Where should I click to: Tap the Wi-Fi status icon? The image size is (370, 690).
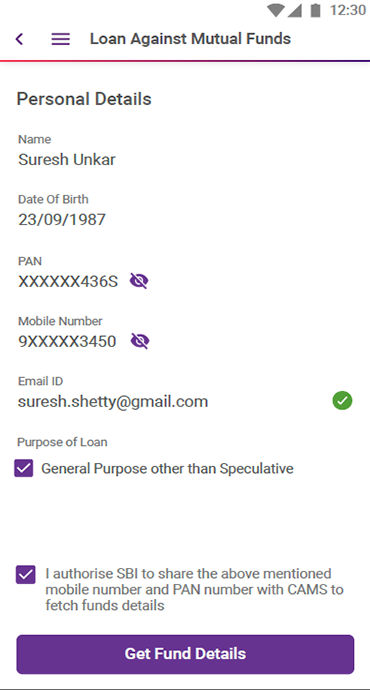275,10
